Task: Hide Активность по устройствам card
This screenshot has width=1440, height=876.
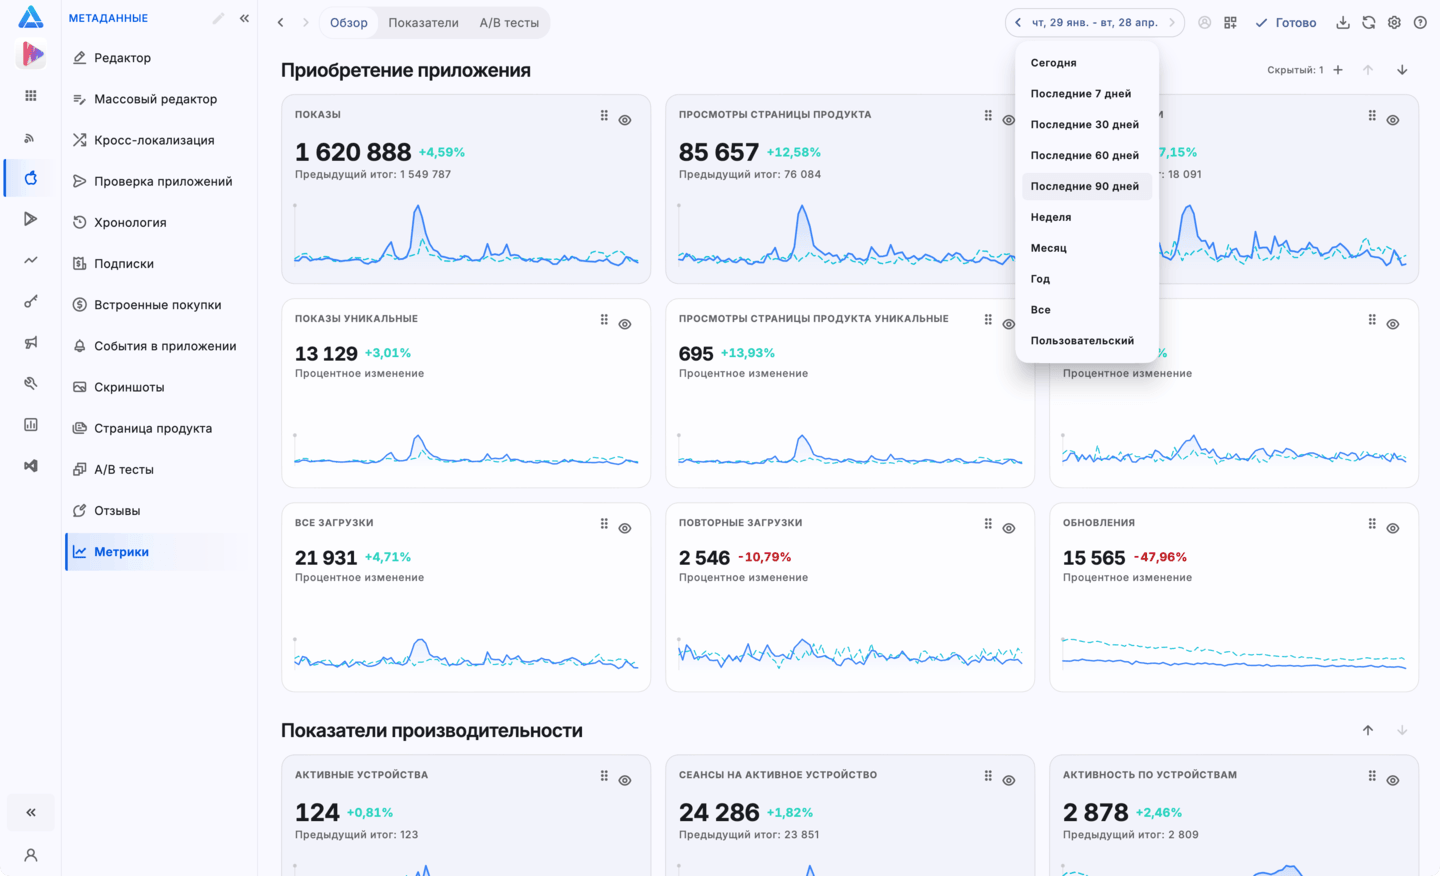Action: point(1393,780)
